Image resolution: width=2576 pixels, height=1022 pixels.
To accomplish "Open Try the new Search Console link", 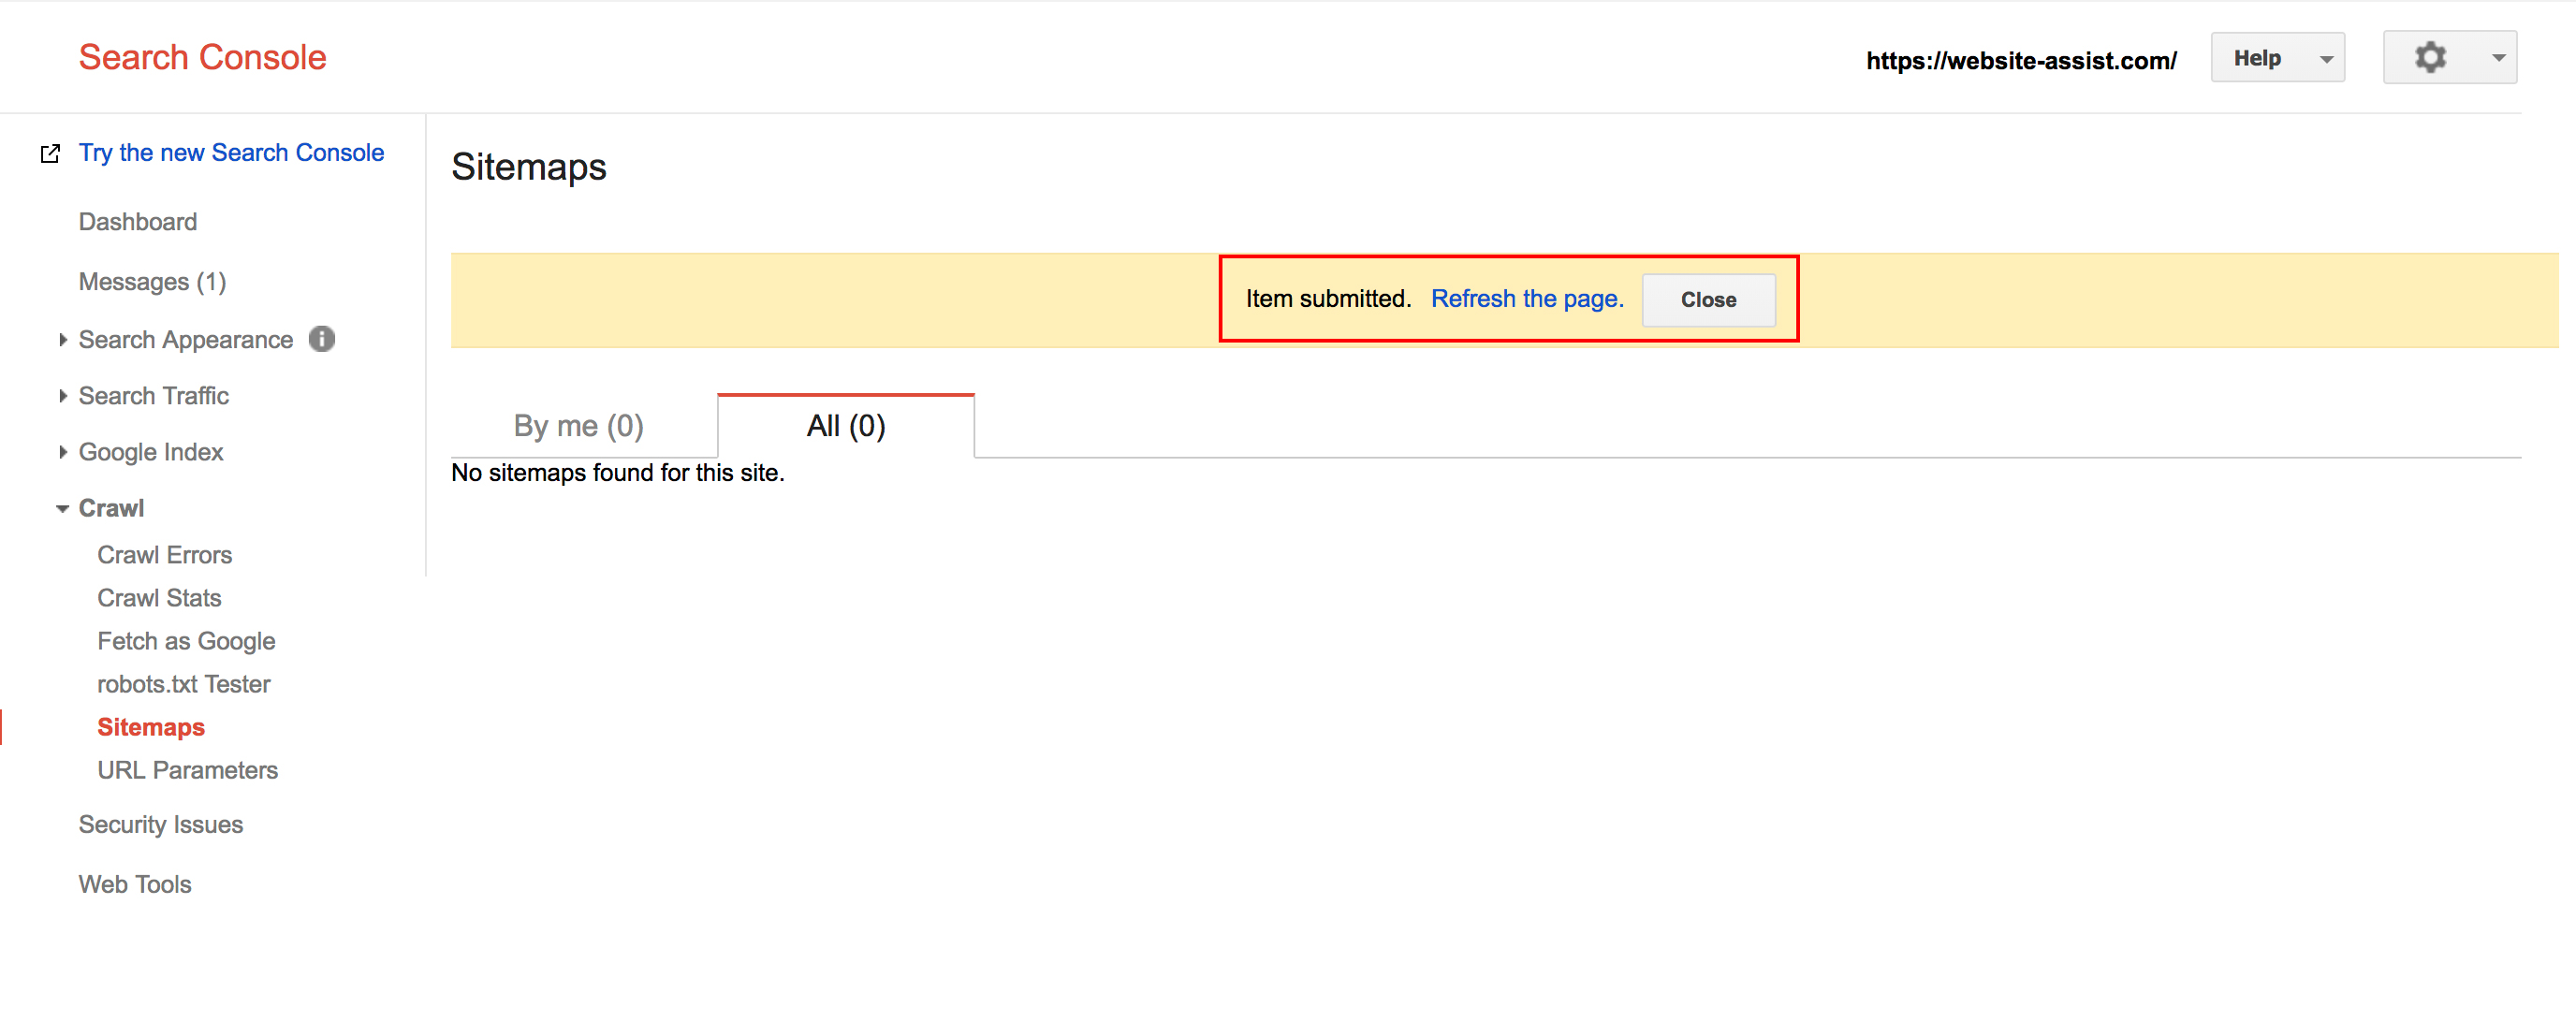I will pos(231,152).
